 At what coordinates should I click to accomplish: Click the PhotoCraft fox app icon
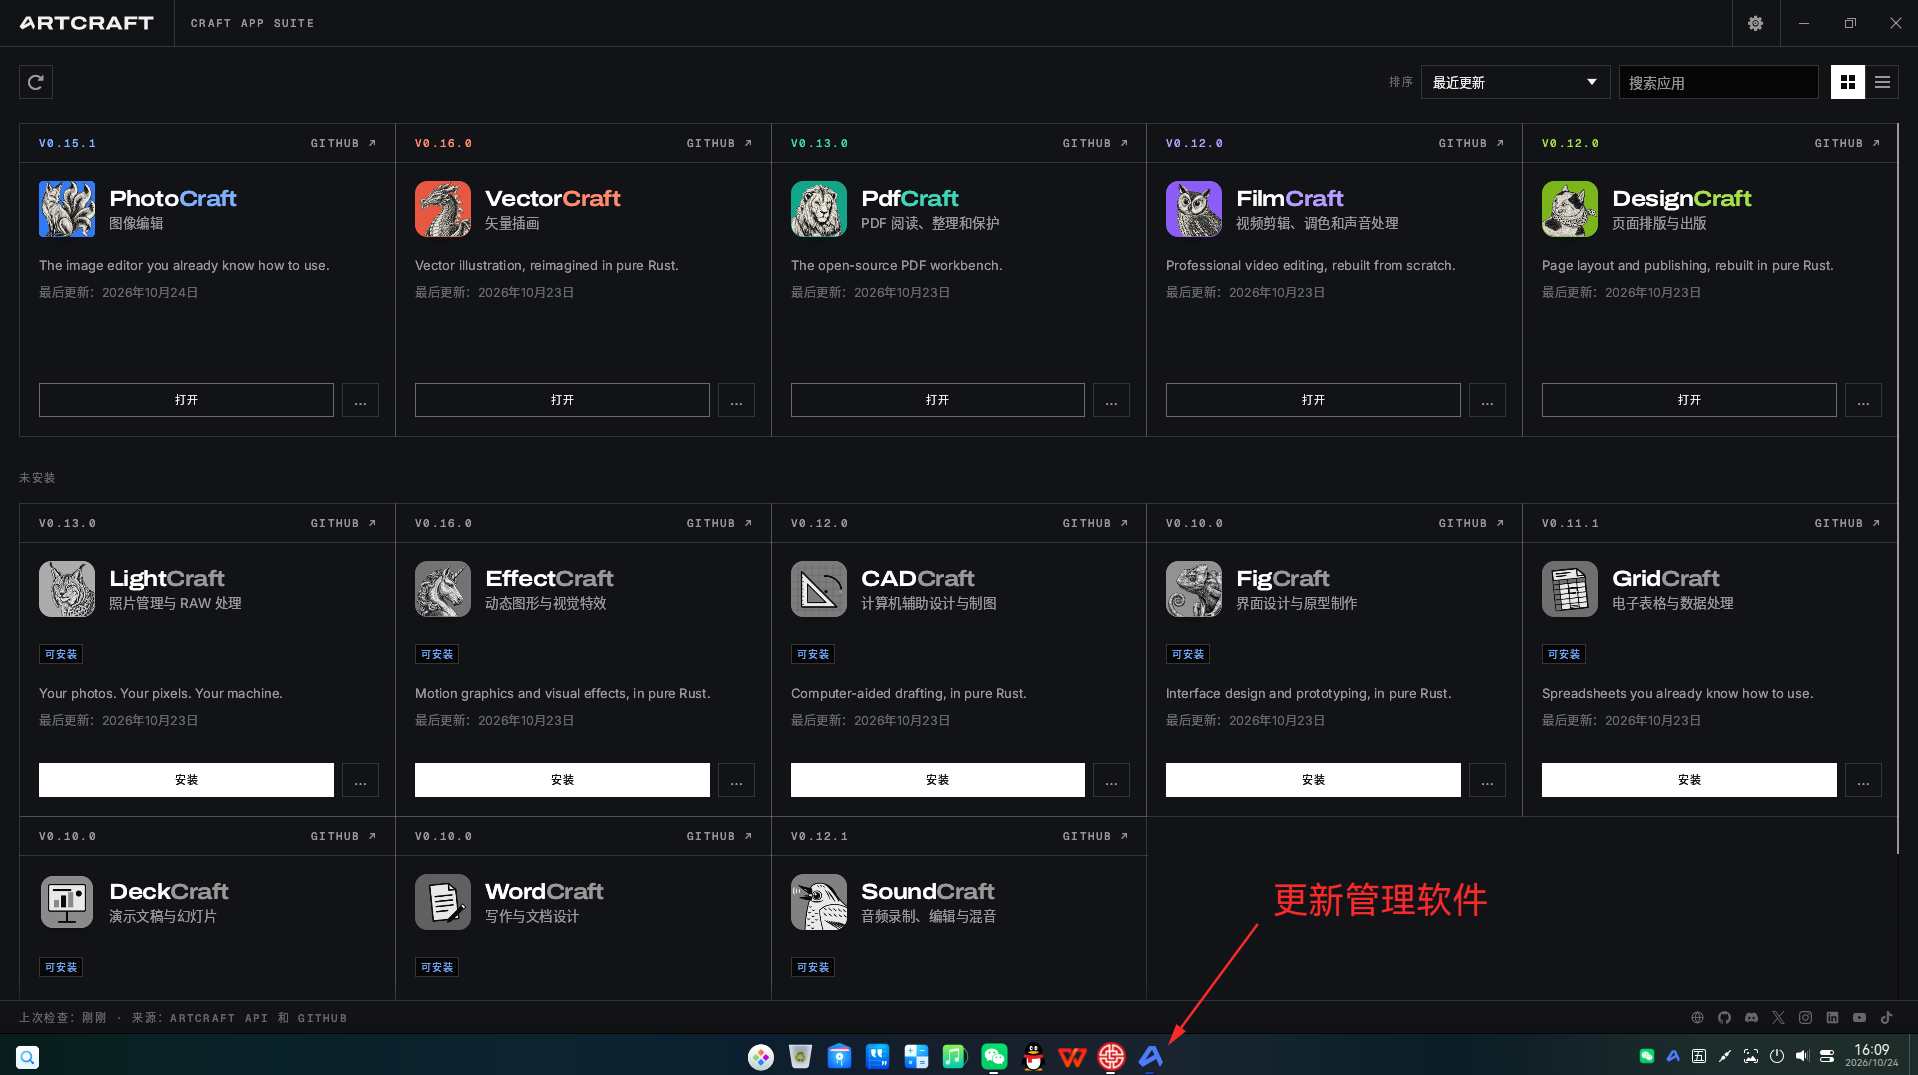(67, 209)
